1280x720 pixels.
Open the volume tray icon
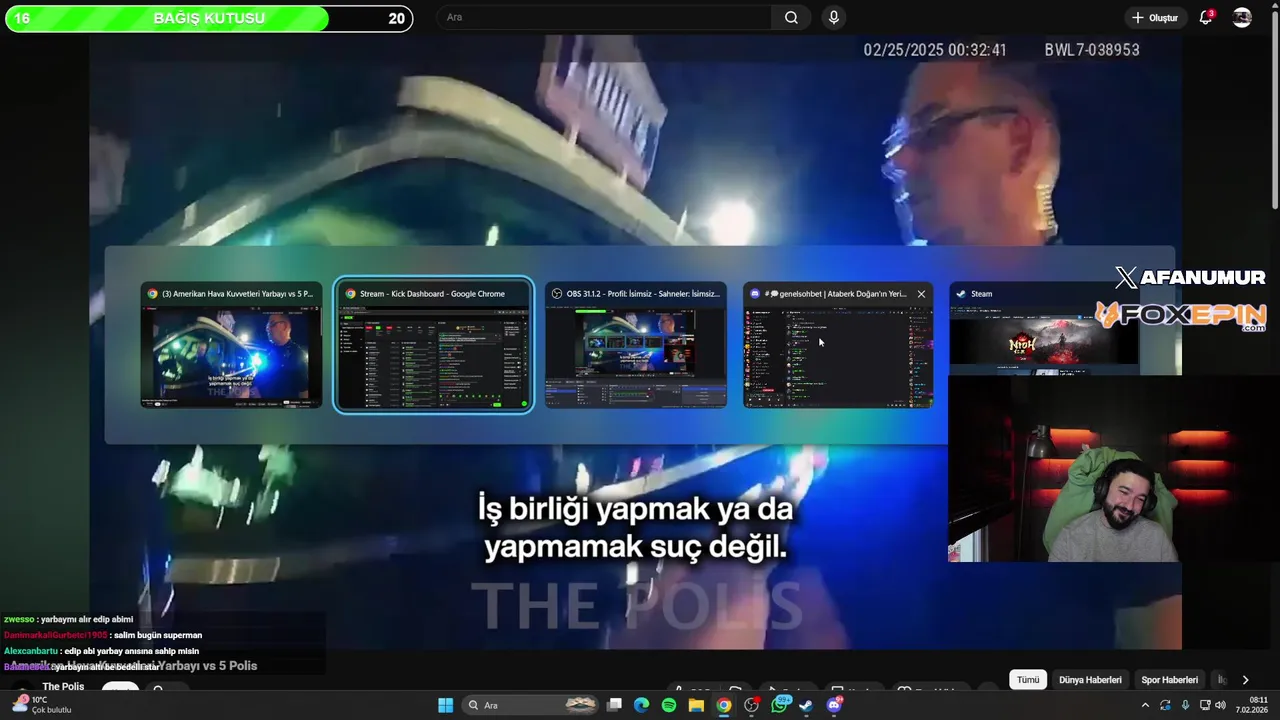pyautogui.click(x=1220, y=705)
